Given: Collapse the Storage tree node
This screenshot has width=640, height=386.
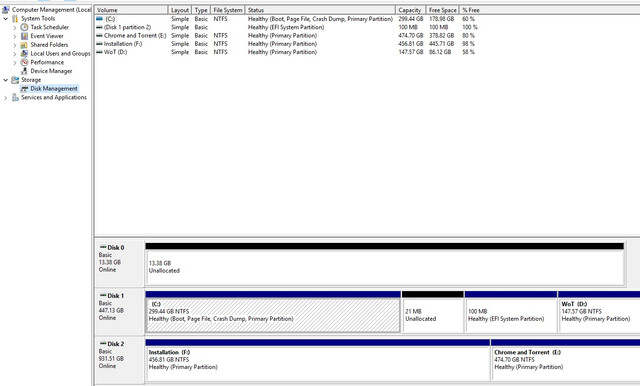Looking at the screenshot, I should tap(5, 80).
